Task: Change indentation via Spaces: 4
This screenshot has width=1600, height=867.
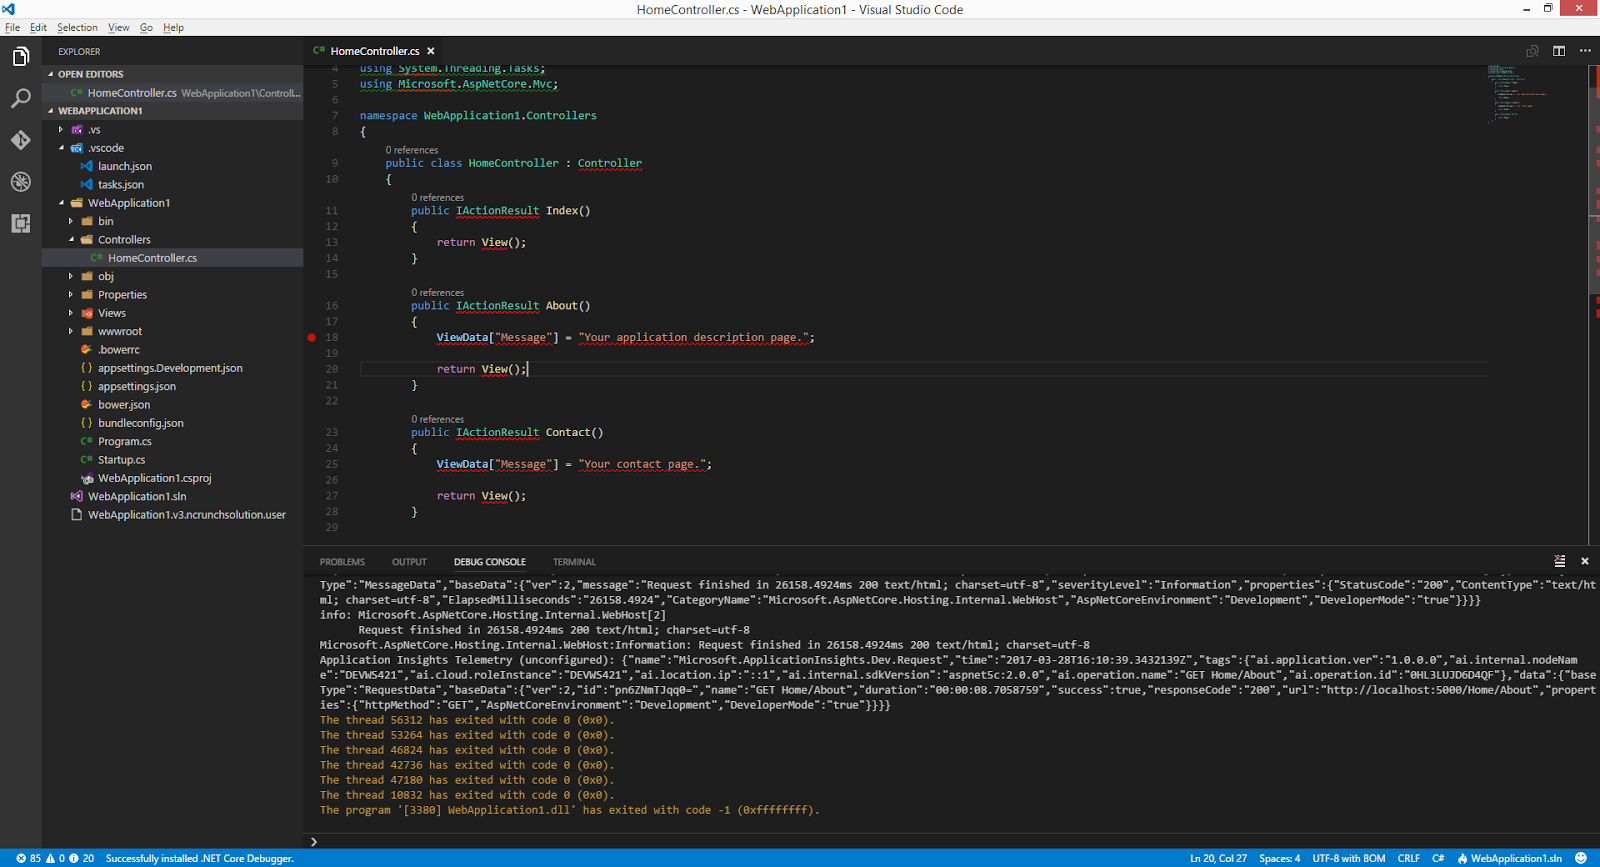Action: [x=1280, y=858]
